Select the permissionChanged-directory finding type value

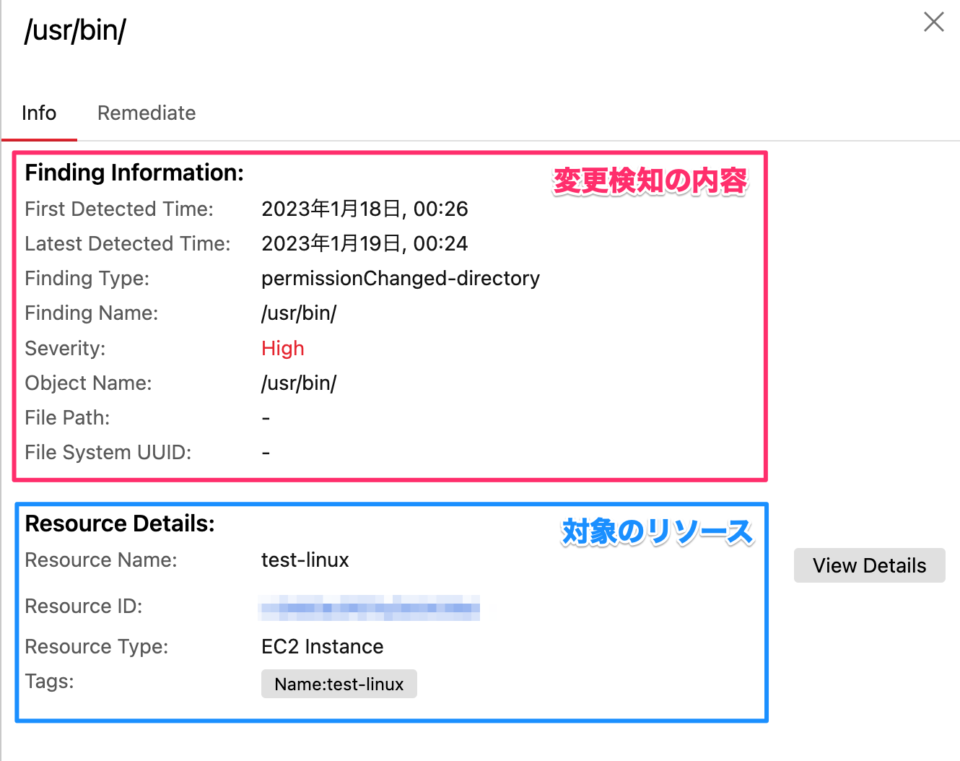pyautogui.click(x=400, y=278)
